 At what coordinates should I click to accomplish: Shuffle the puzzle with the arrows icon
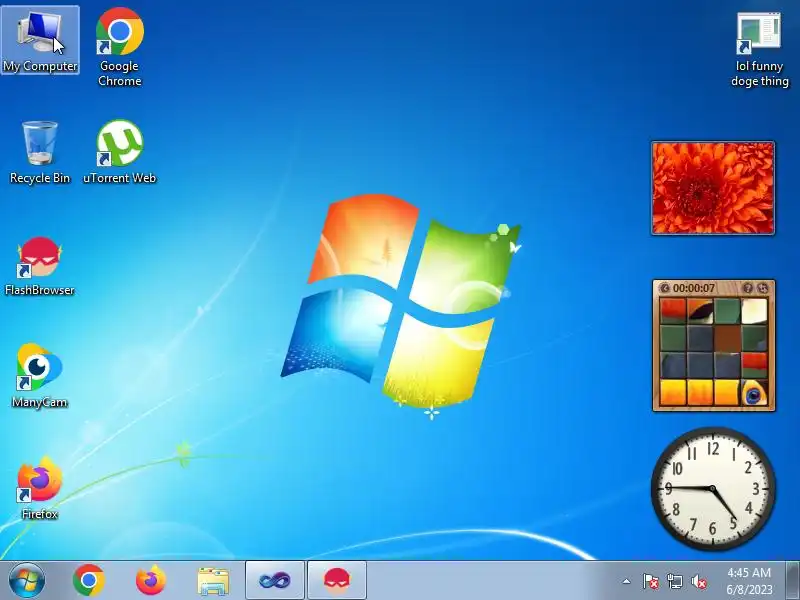coord(762,288)
